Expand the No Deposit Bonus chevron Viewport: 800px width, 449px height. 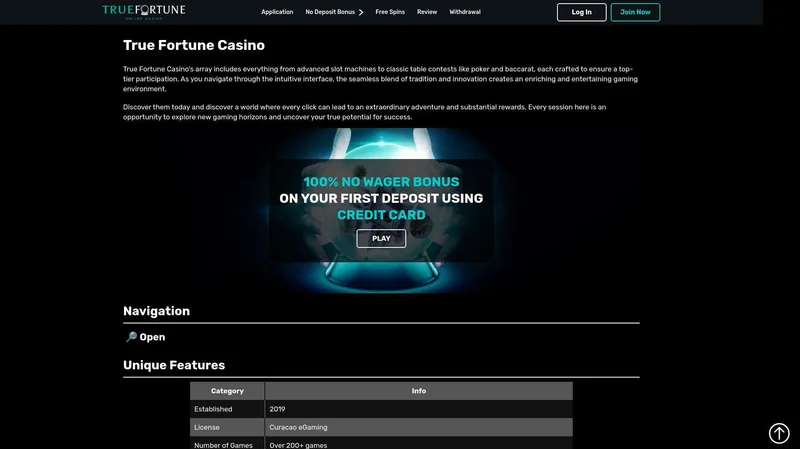click(361, 12)
